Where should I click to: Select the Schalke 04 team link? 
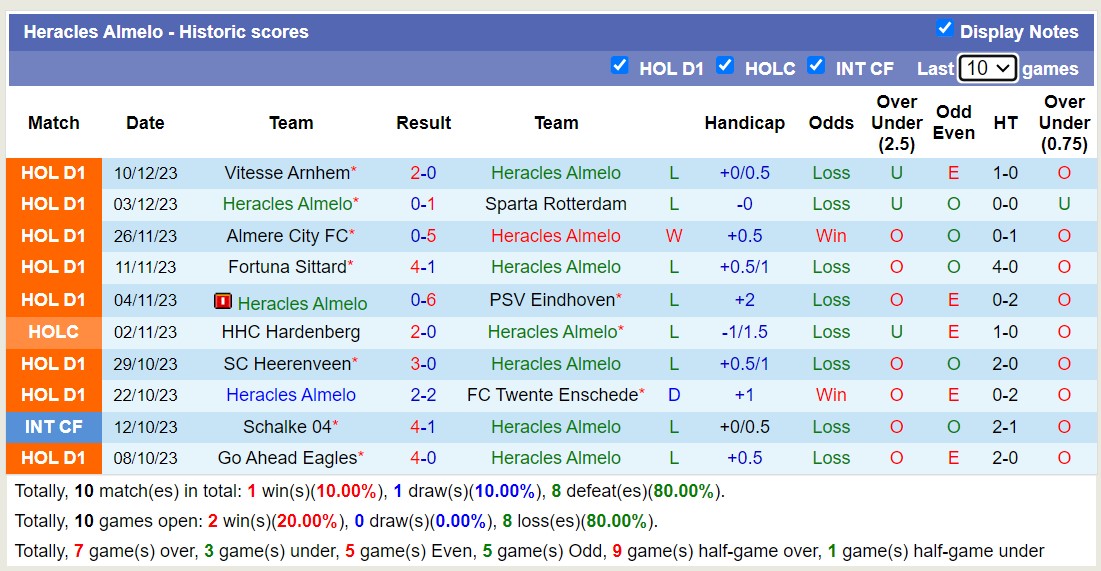point(286,427)
